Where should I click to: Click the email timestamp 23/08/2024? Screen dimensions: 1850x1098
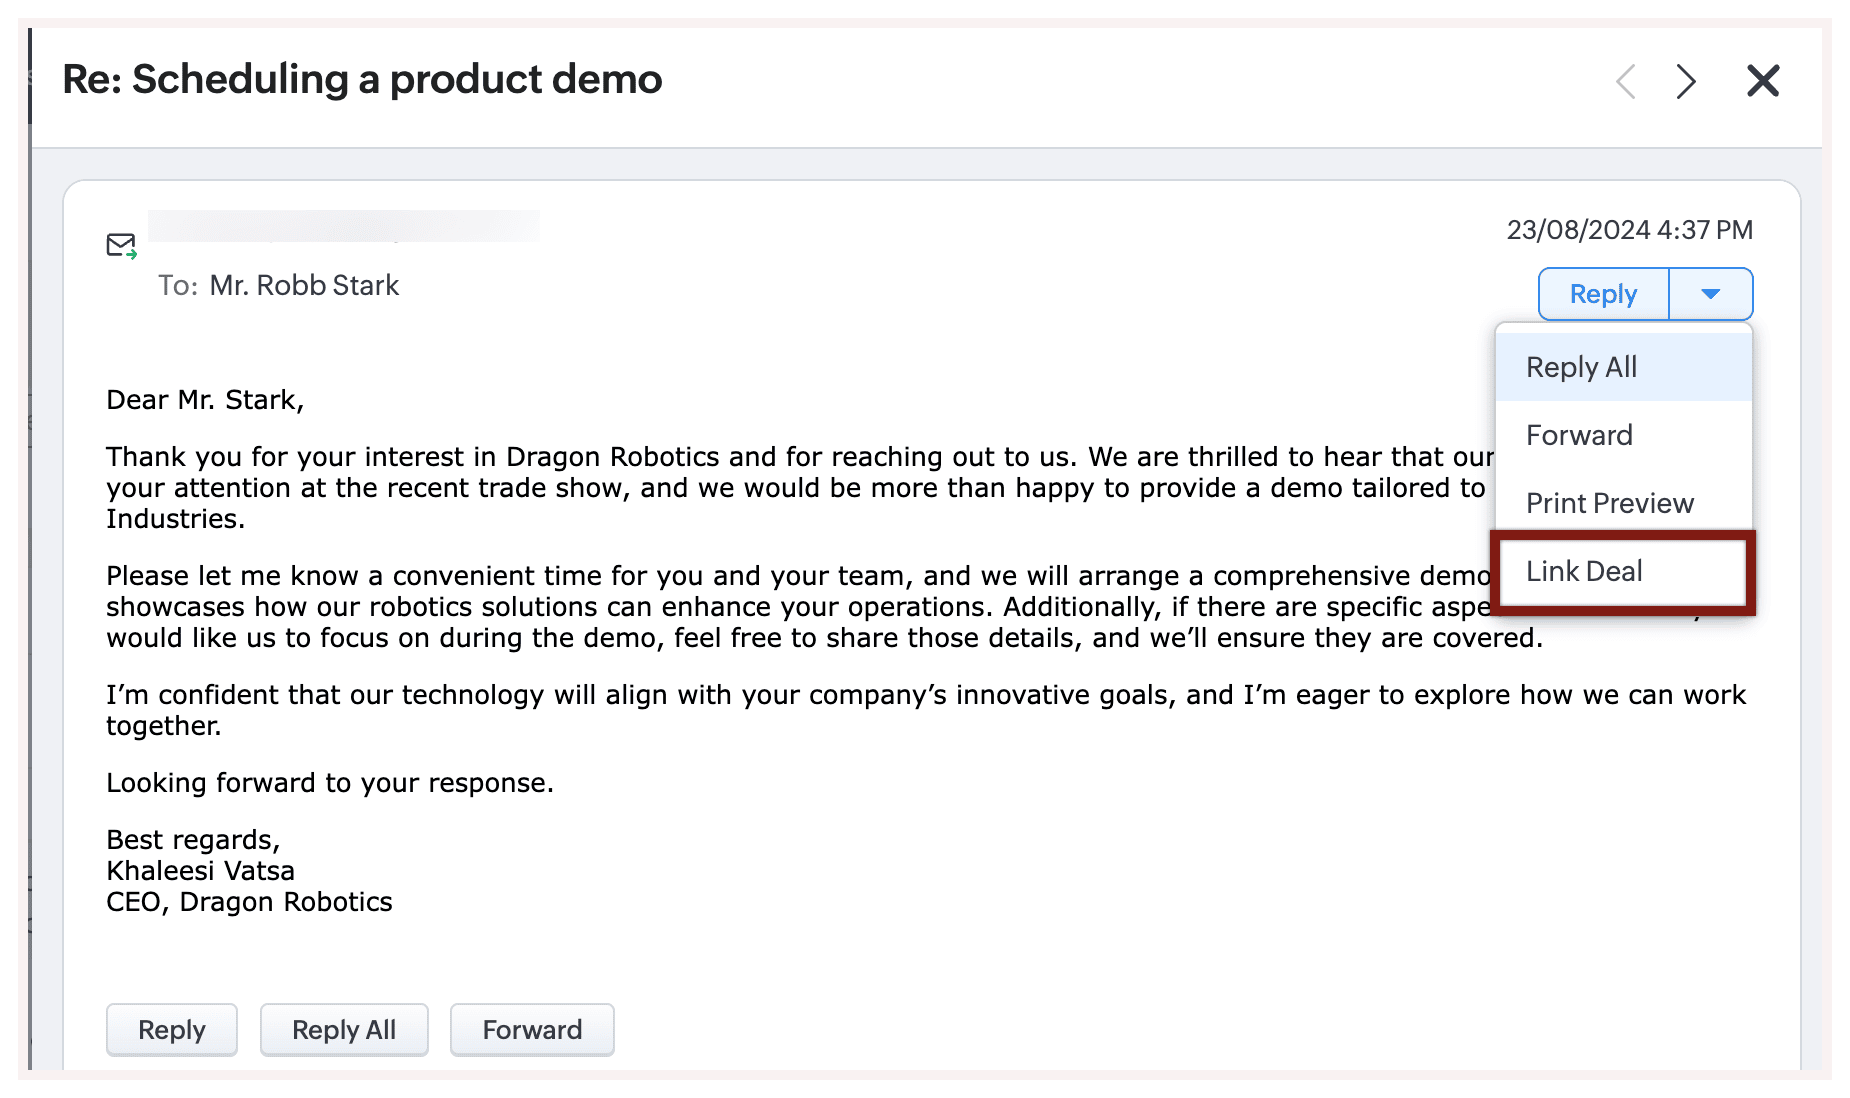(1629, 230)
